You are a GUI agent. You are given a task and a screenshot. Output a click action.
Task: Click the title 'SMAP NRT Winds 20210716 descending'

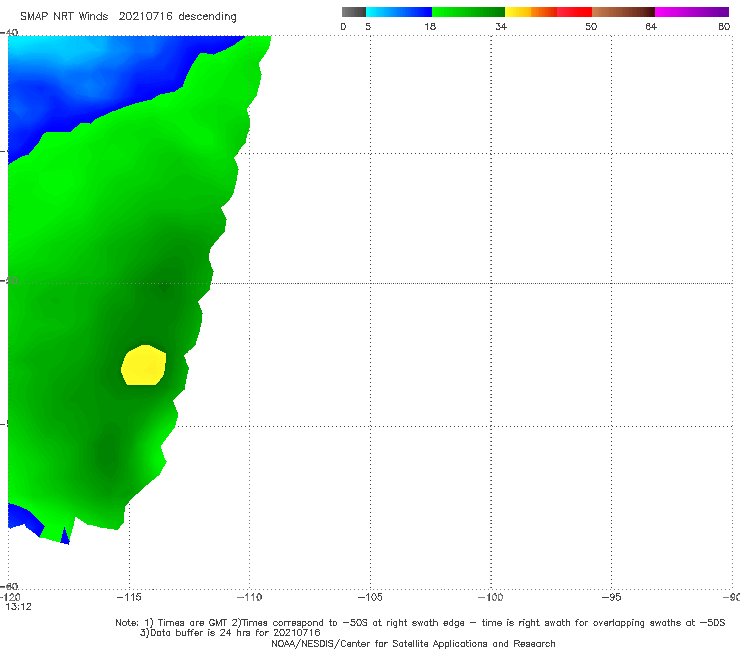tap(128, 17)
